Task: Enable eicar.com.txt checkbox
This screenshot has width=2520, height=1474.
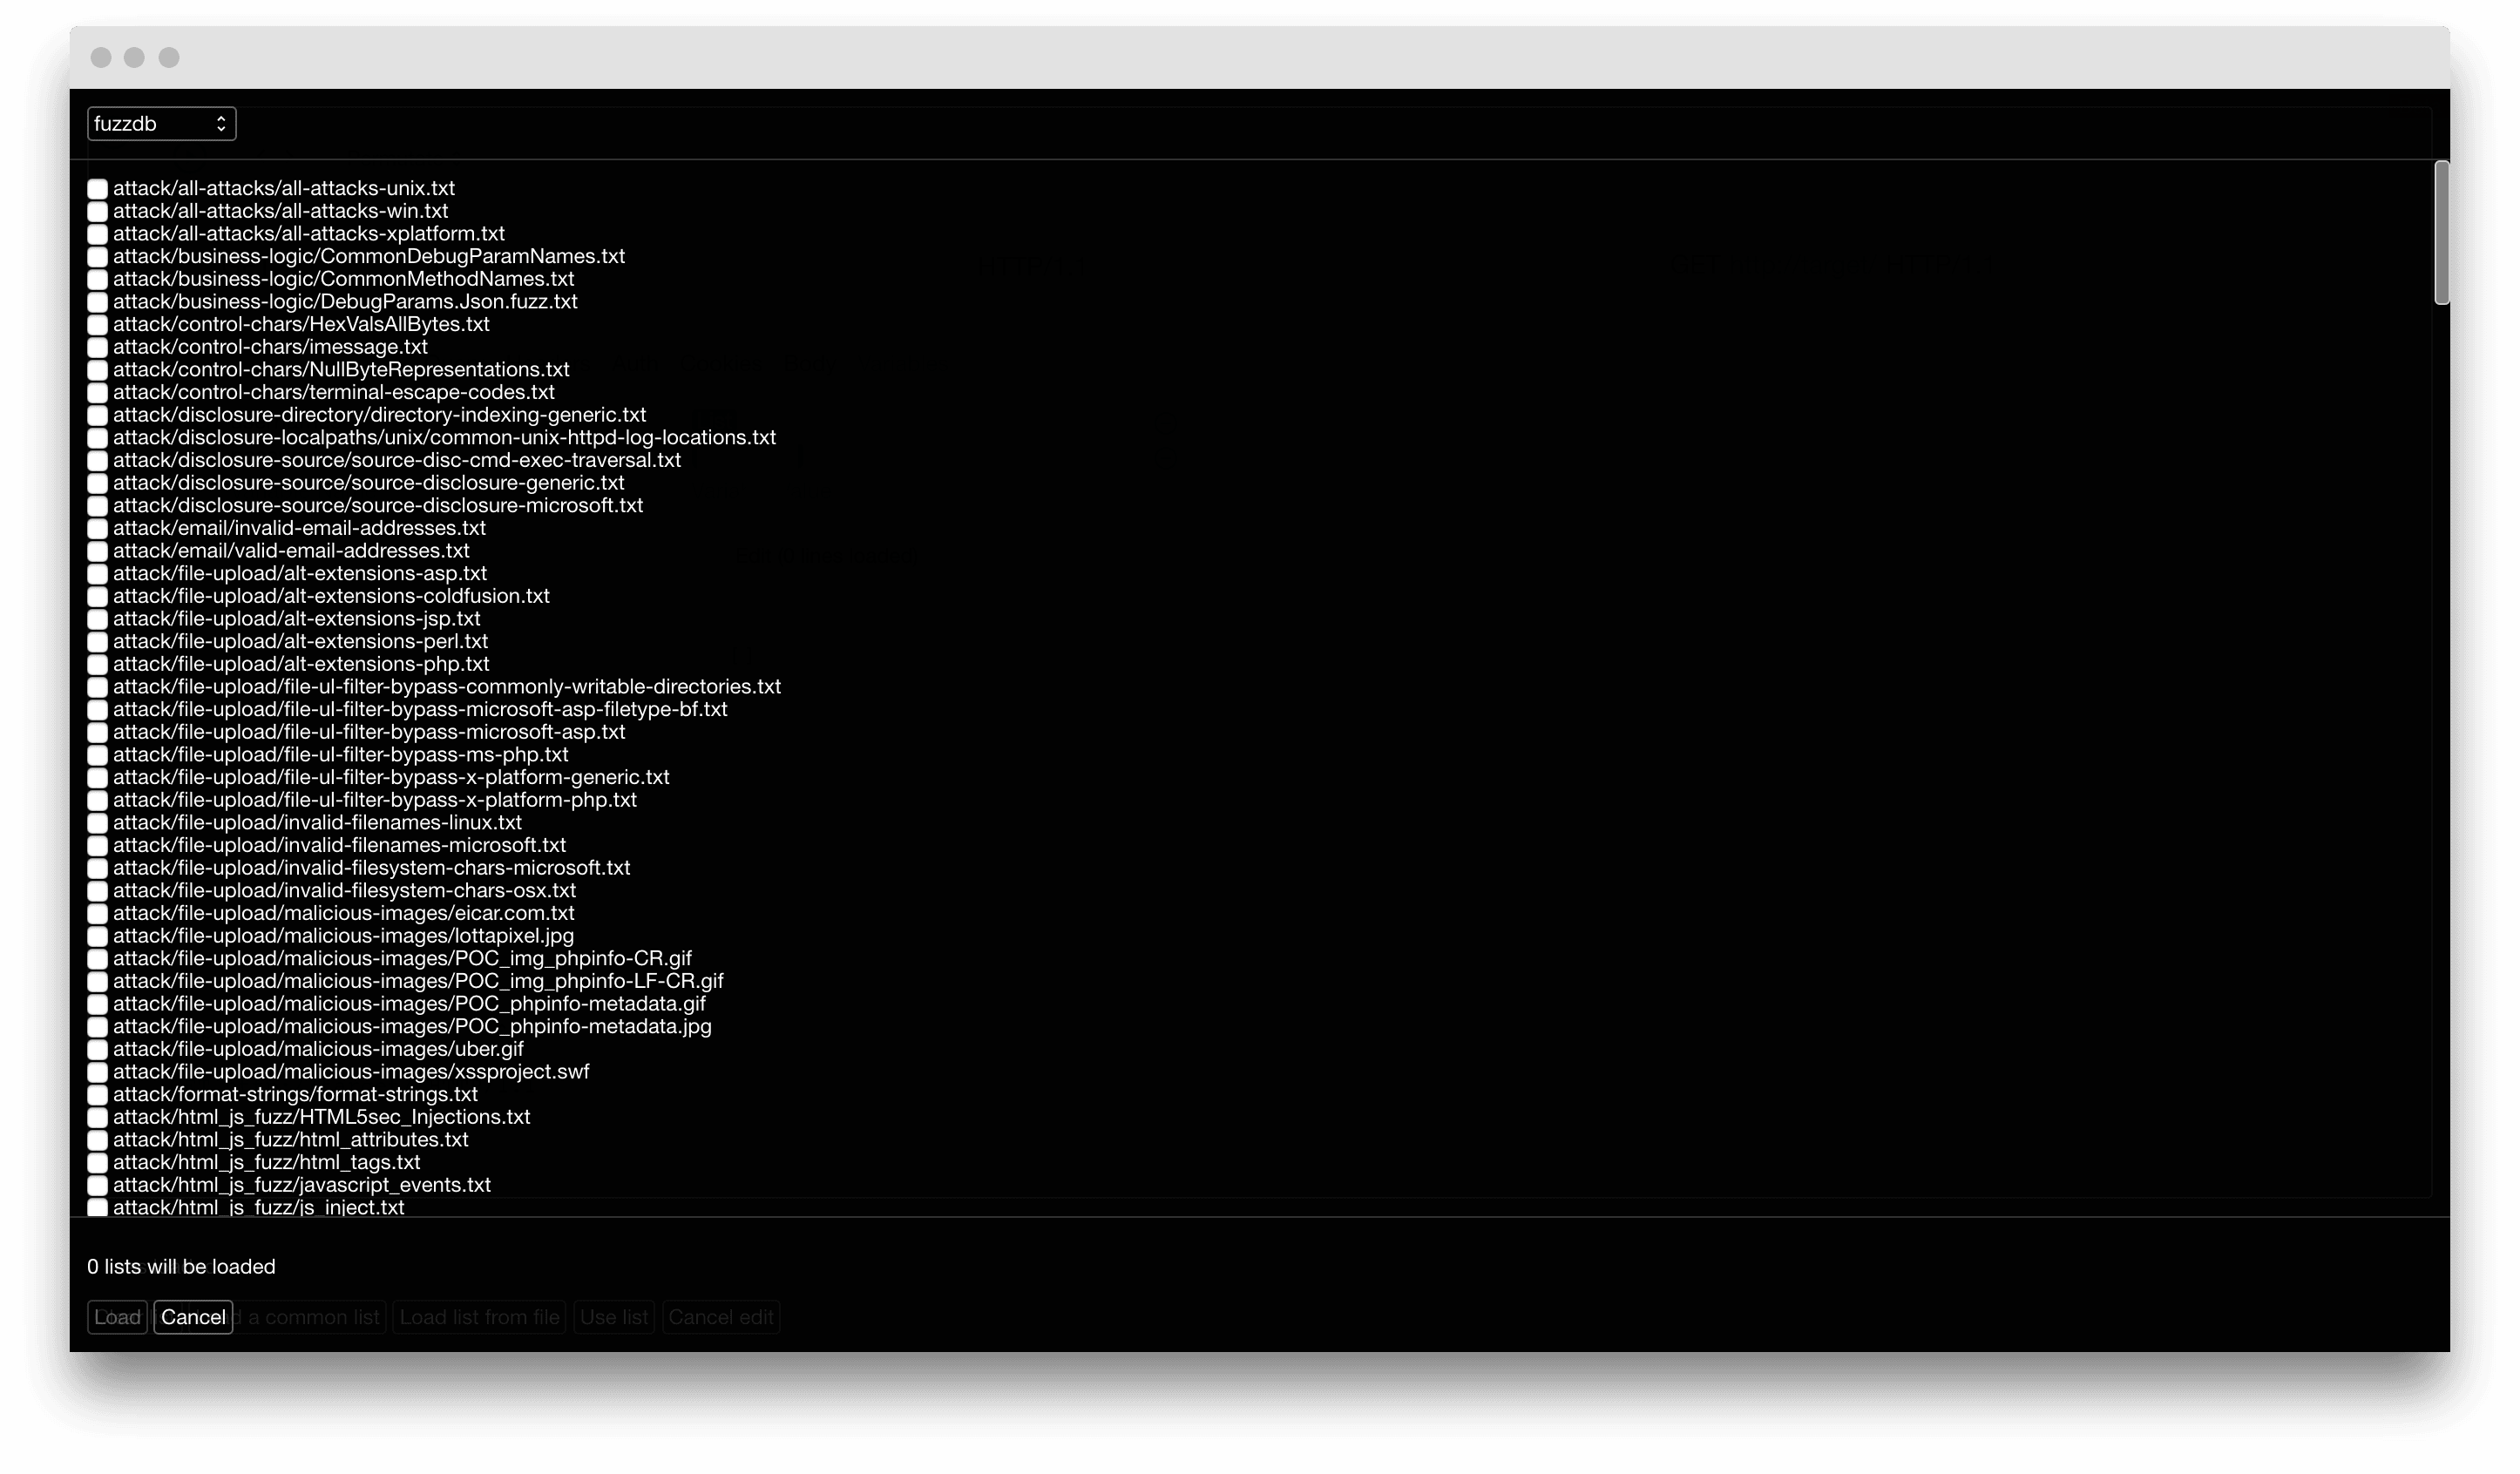Action: 97,914
